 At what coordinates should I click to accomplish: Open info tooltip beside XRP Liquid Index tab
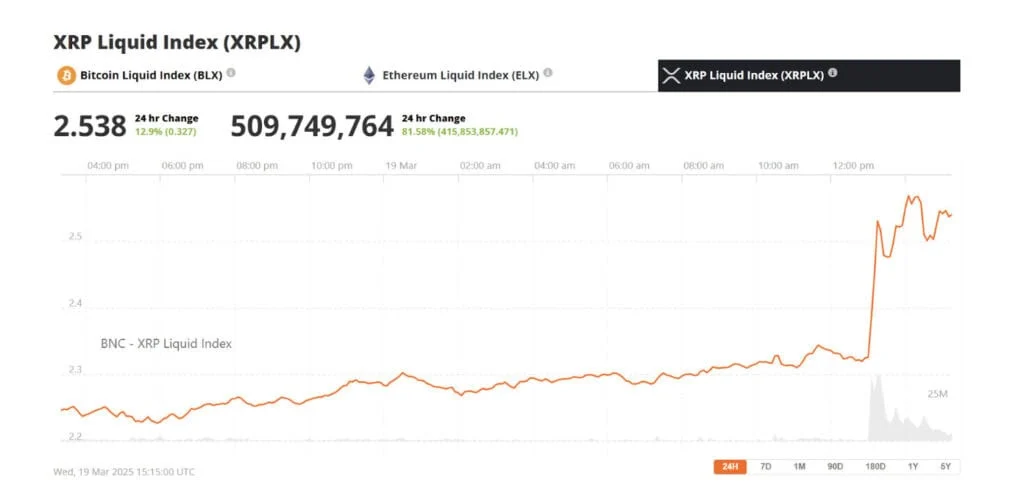click(833, 73)
